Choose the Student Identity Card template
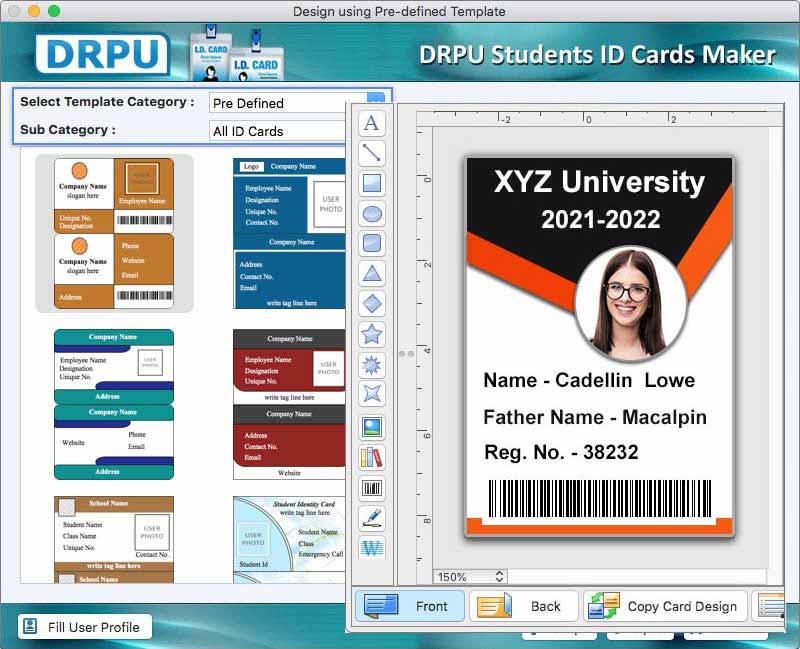This screenshot has width=800, height=649. [289, 539]
